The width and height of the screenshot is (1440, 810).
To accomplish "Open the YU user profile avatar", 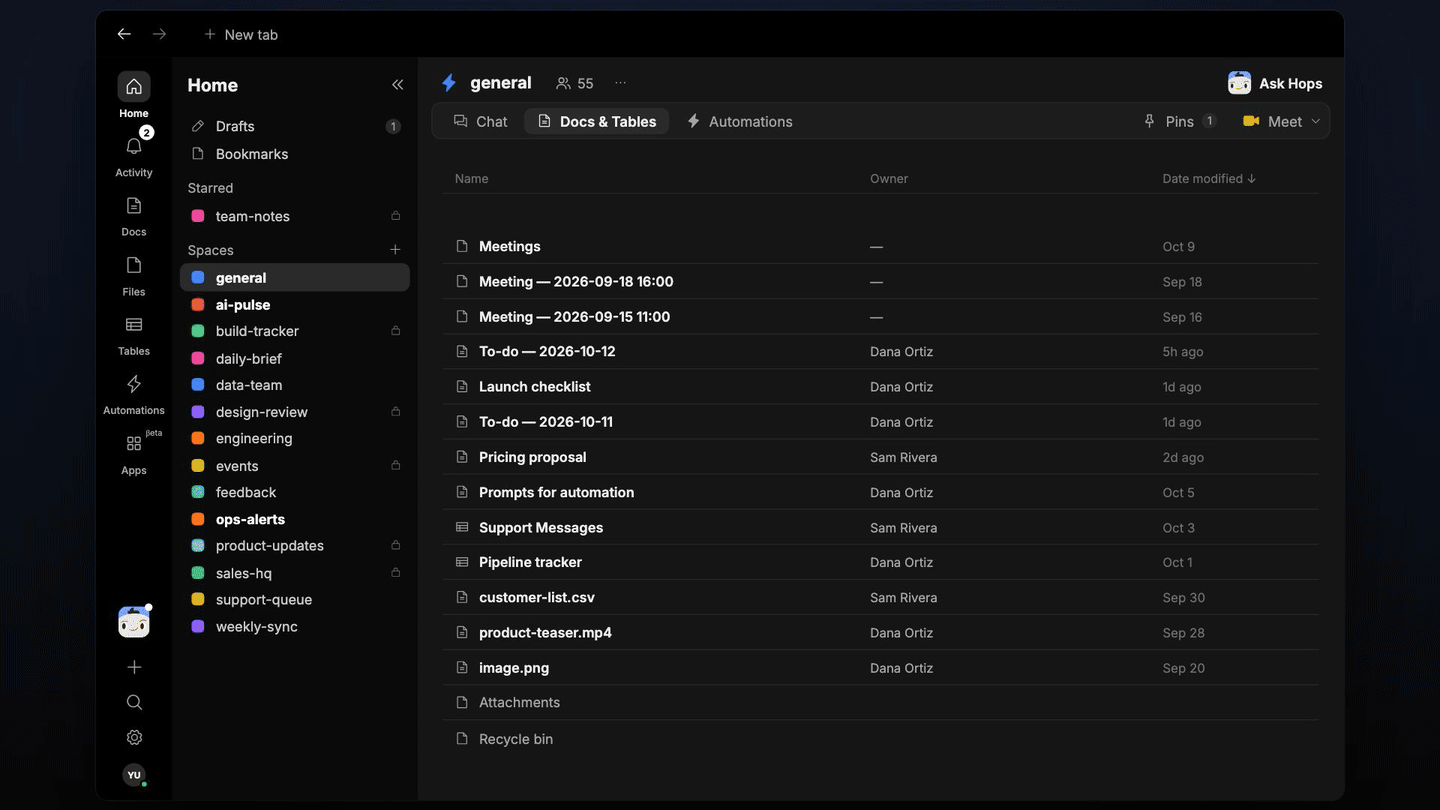I will coord(134,775).
